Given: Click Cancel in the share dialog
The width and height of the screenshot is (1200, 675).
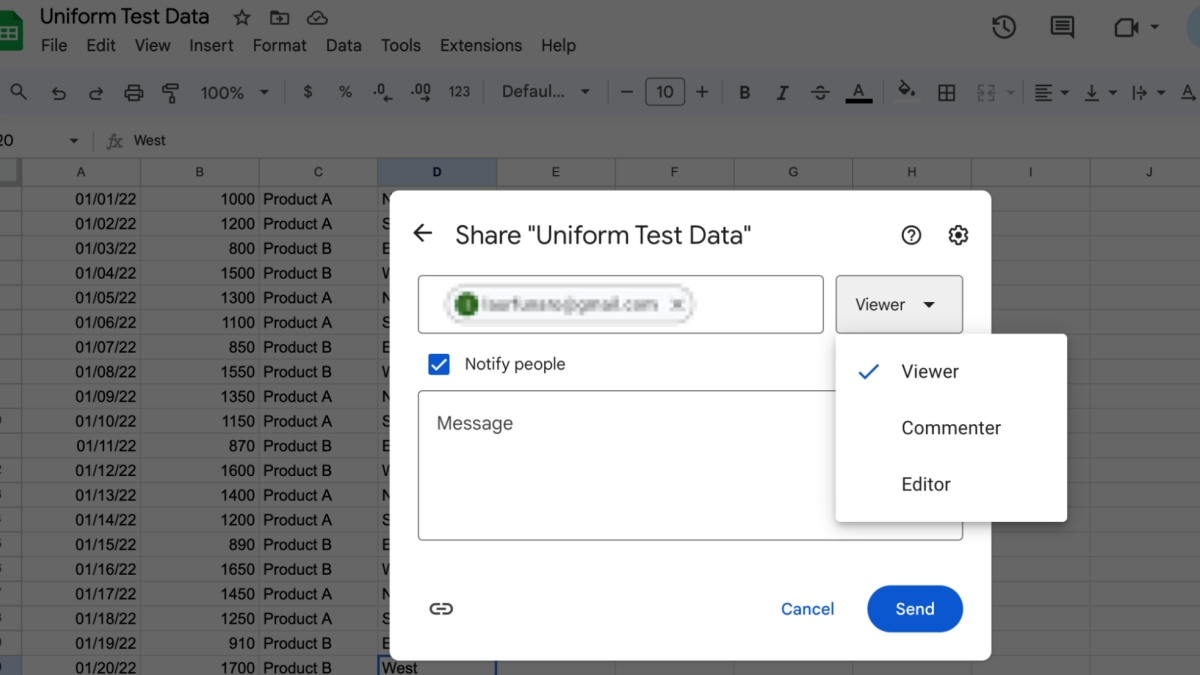Looking at the screenshot, I should 807,608.
